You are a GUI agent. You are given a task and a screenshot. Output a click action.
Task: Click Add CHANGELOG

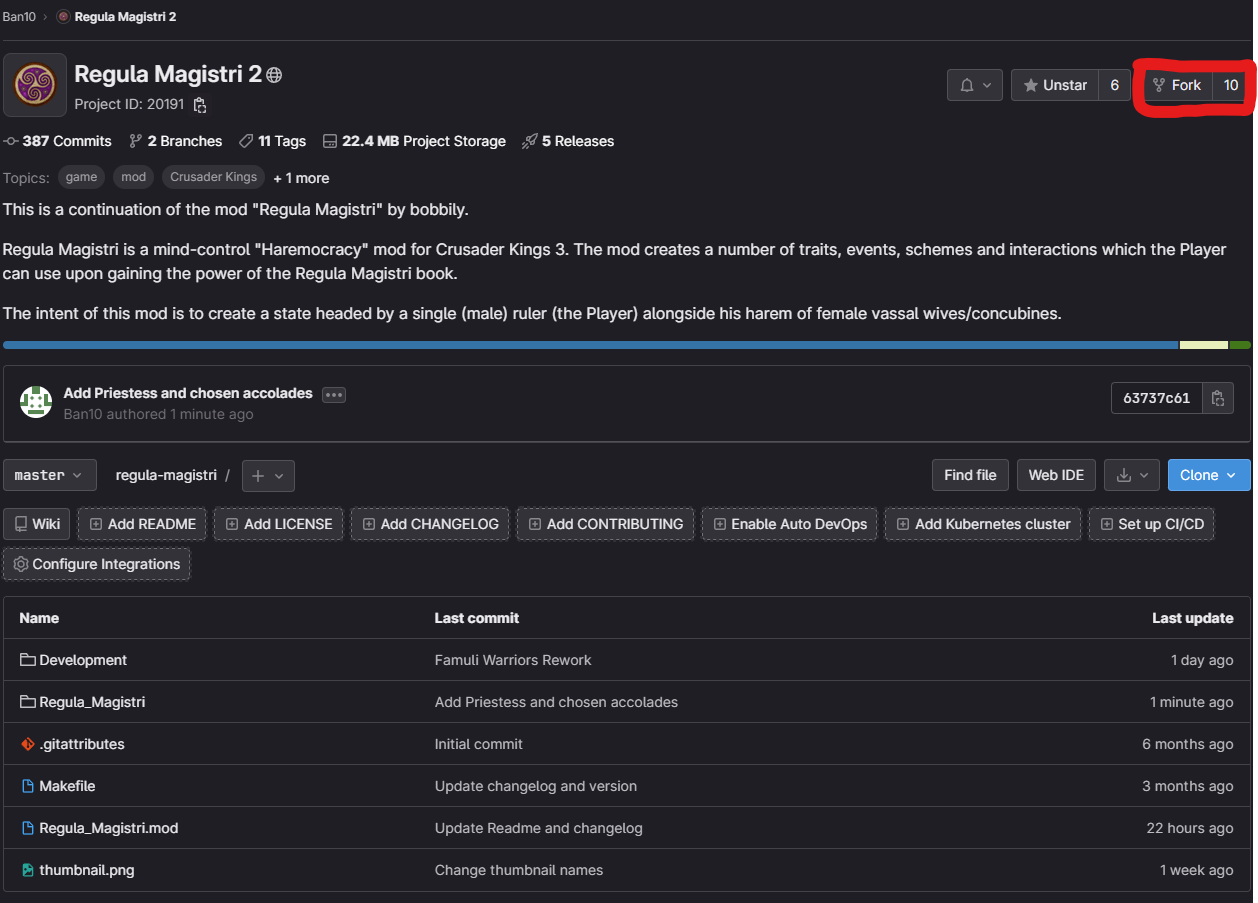tap(430, 524)
